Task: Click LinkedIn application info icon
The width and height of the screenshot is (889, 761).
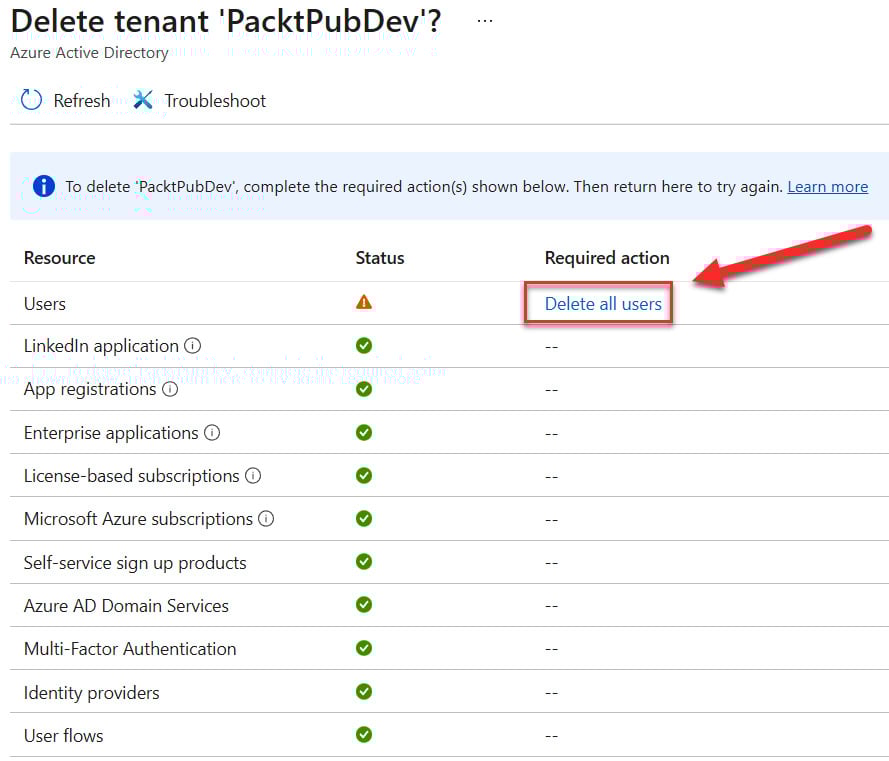Action: [193, 345]
